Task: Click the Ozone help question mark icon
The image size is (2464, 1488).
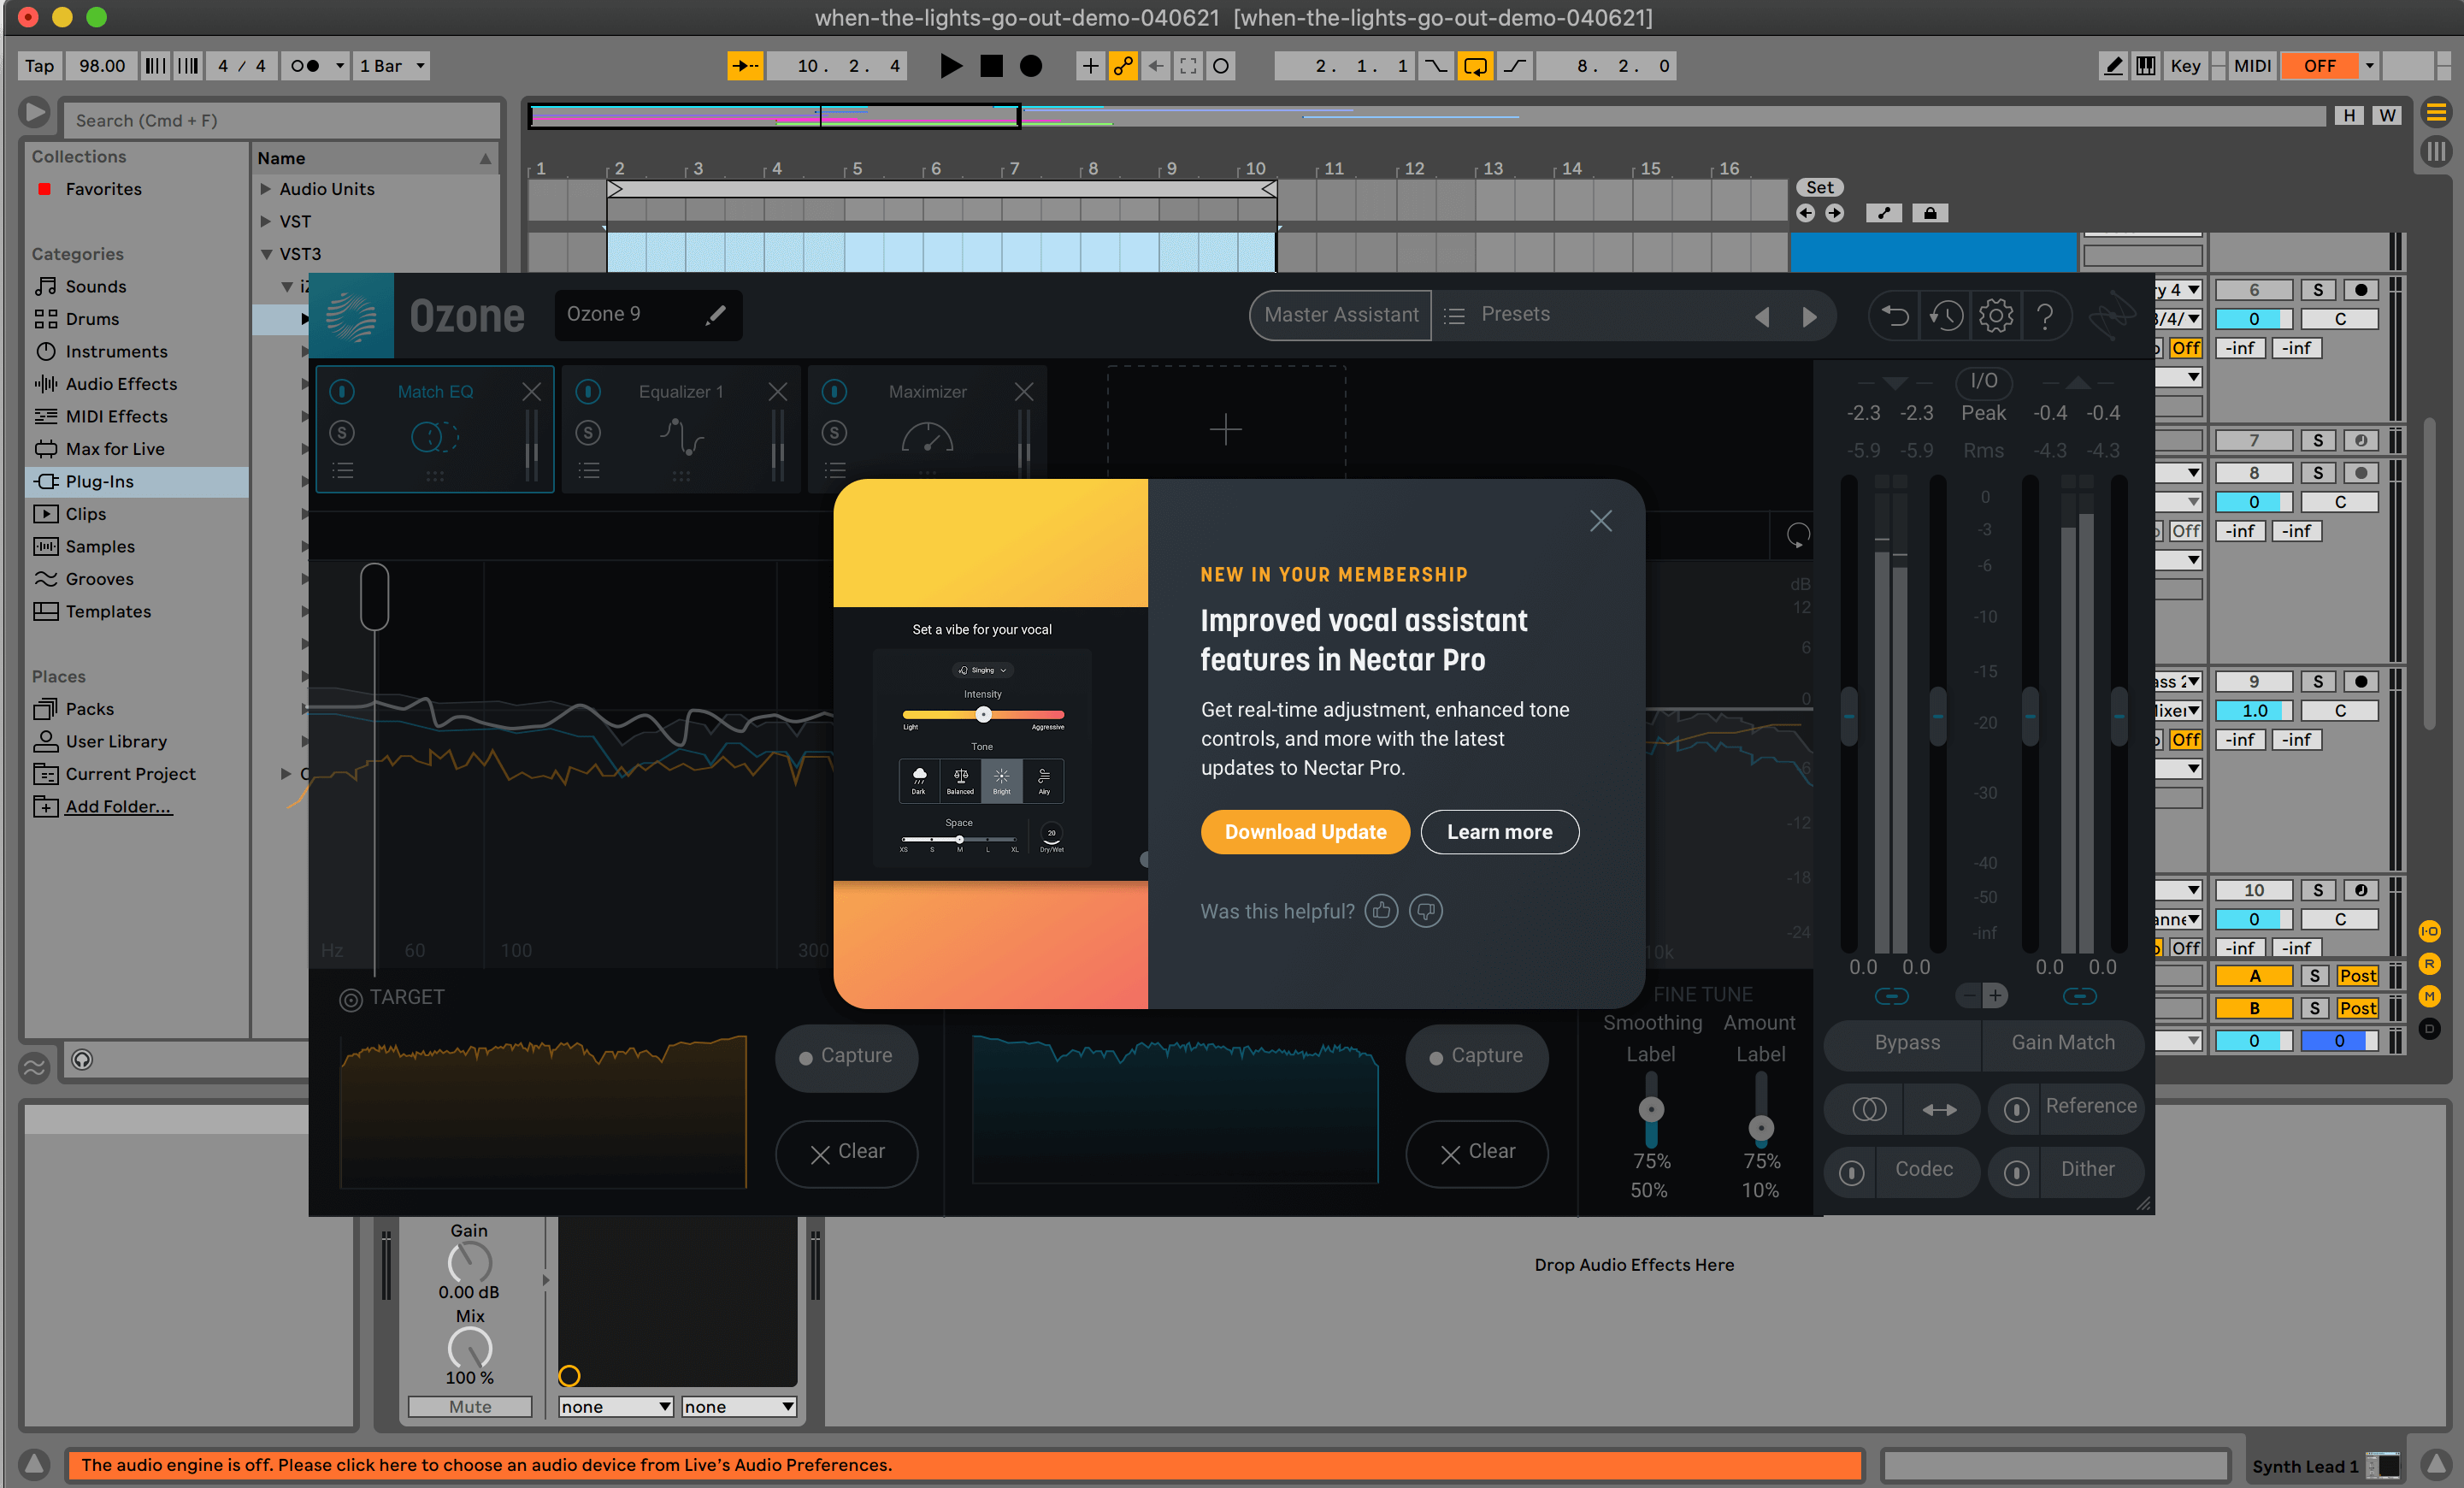Action: point(2045,316)
